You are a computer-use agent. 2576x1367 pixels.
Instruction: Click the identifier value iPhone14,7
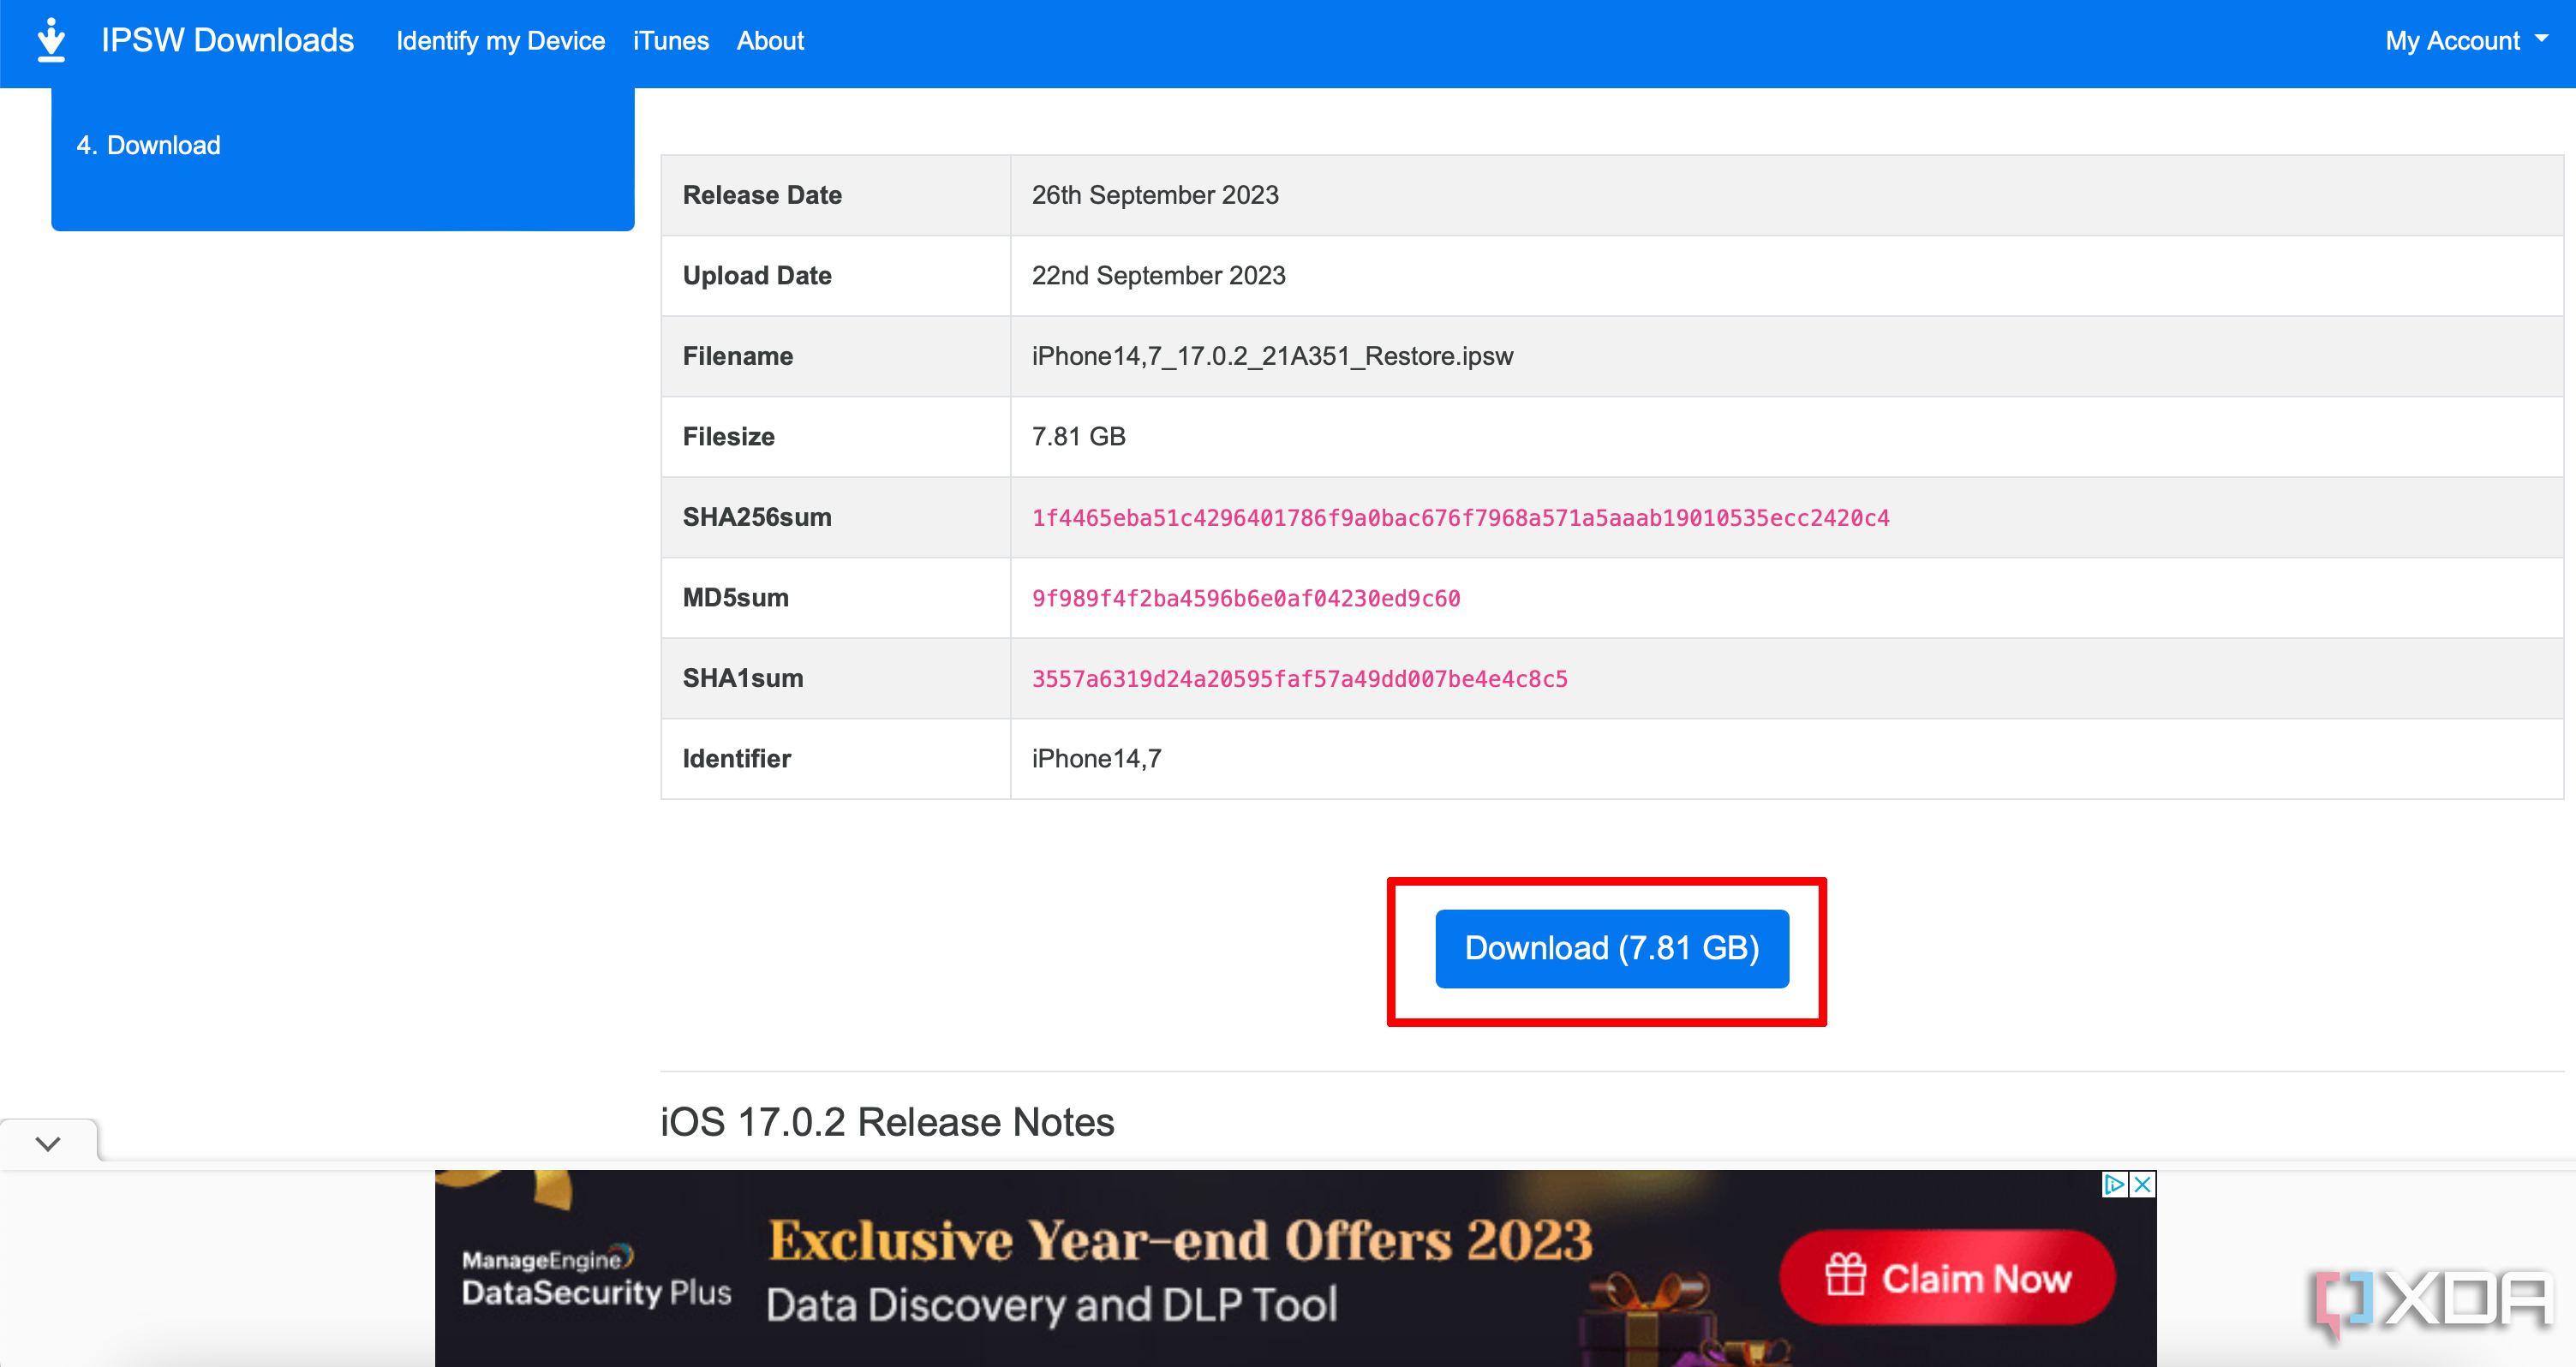click(x=1096, y=758)
